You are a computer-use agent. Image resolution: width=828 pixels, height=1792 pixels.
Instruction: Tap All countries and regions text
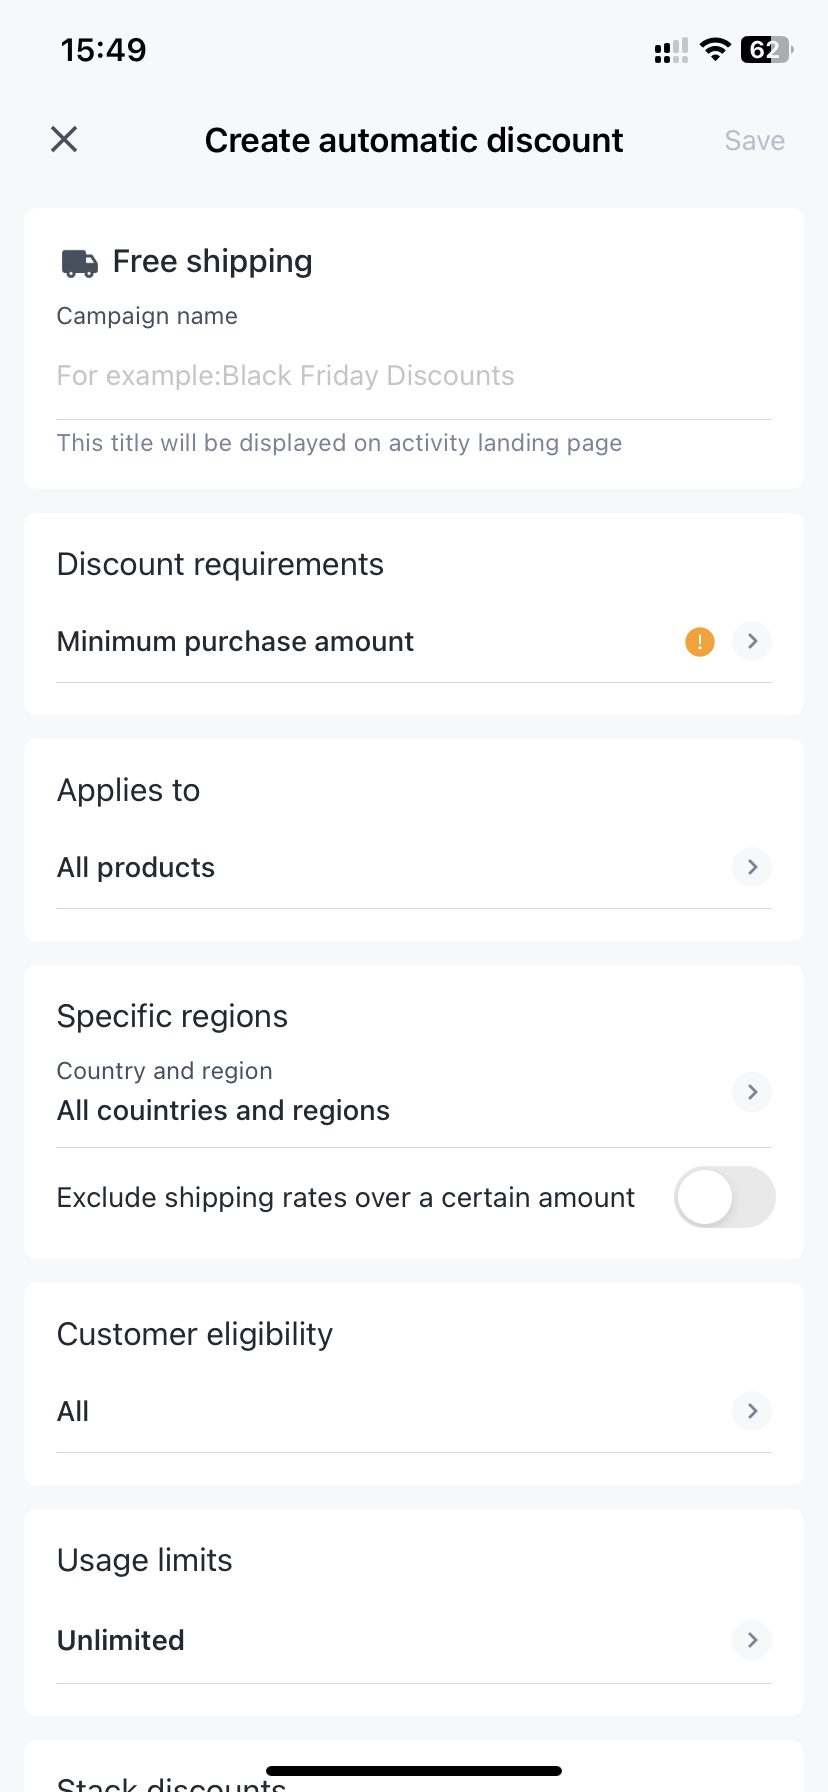click(x=223, y=1111)
